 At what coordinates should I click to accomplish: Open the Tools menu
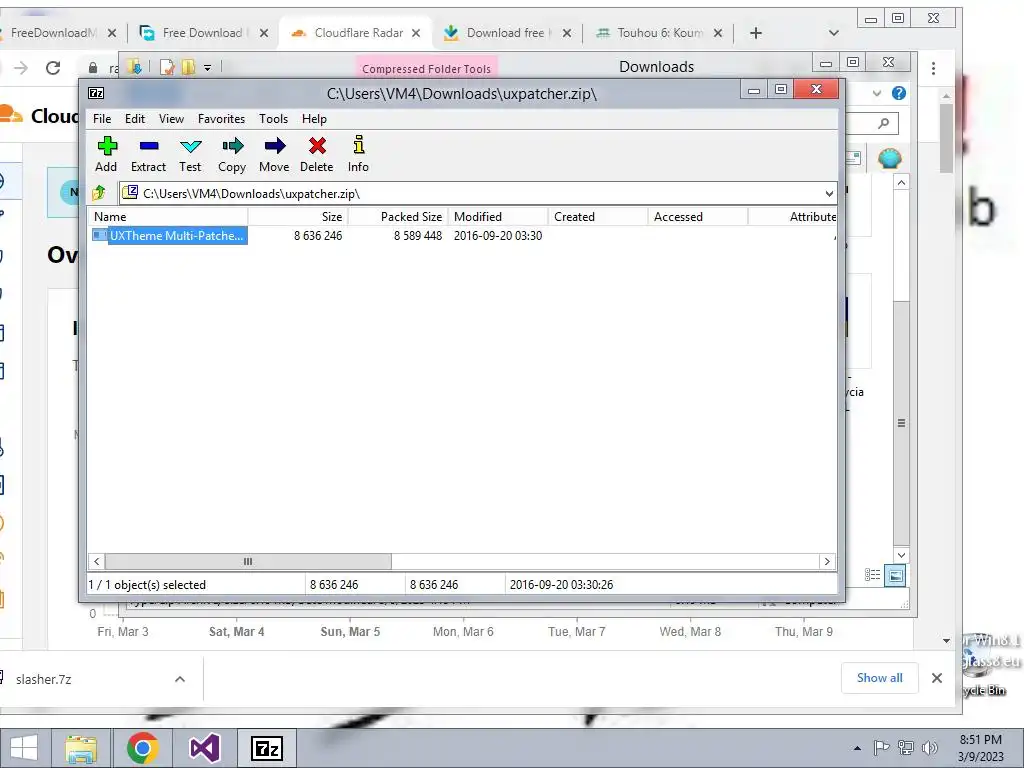[x=273, y=119]
